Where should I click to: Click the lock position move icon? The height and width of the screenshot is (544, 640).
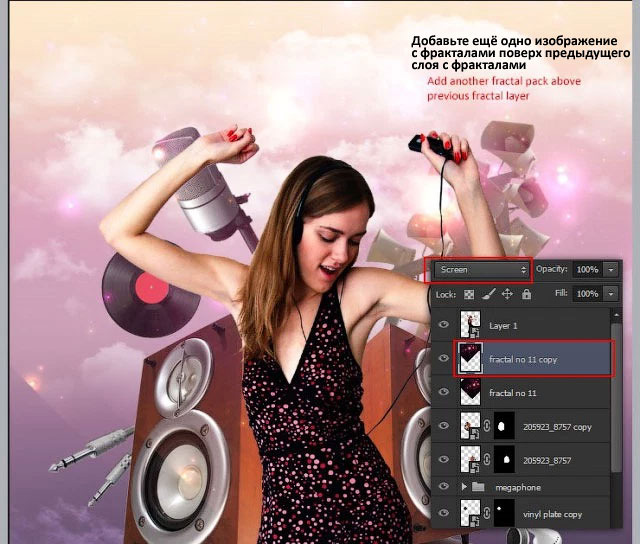pos(507,294)
